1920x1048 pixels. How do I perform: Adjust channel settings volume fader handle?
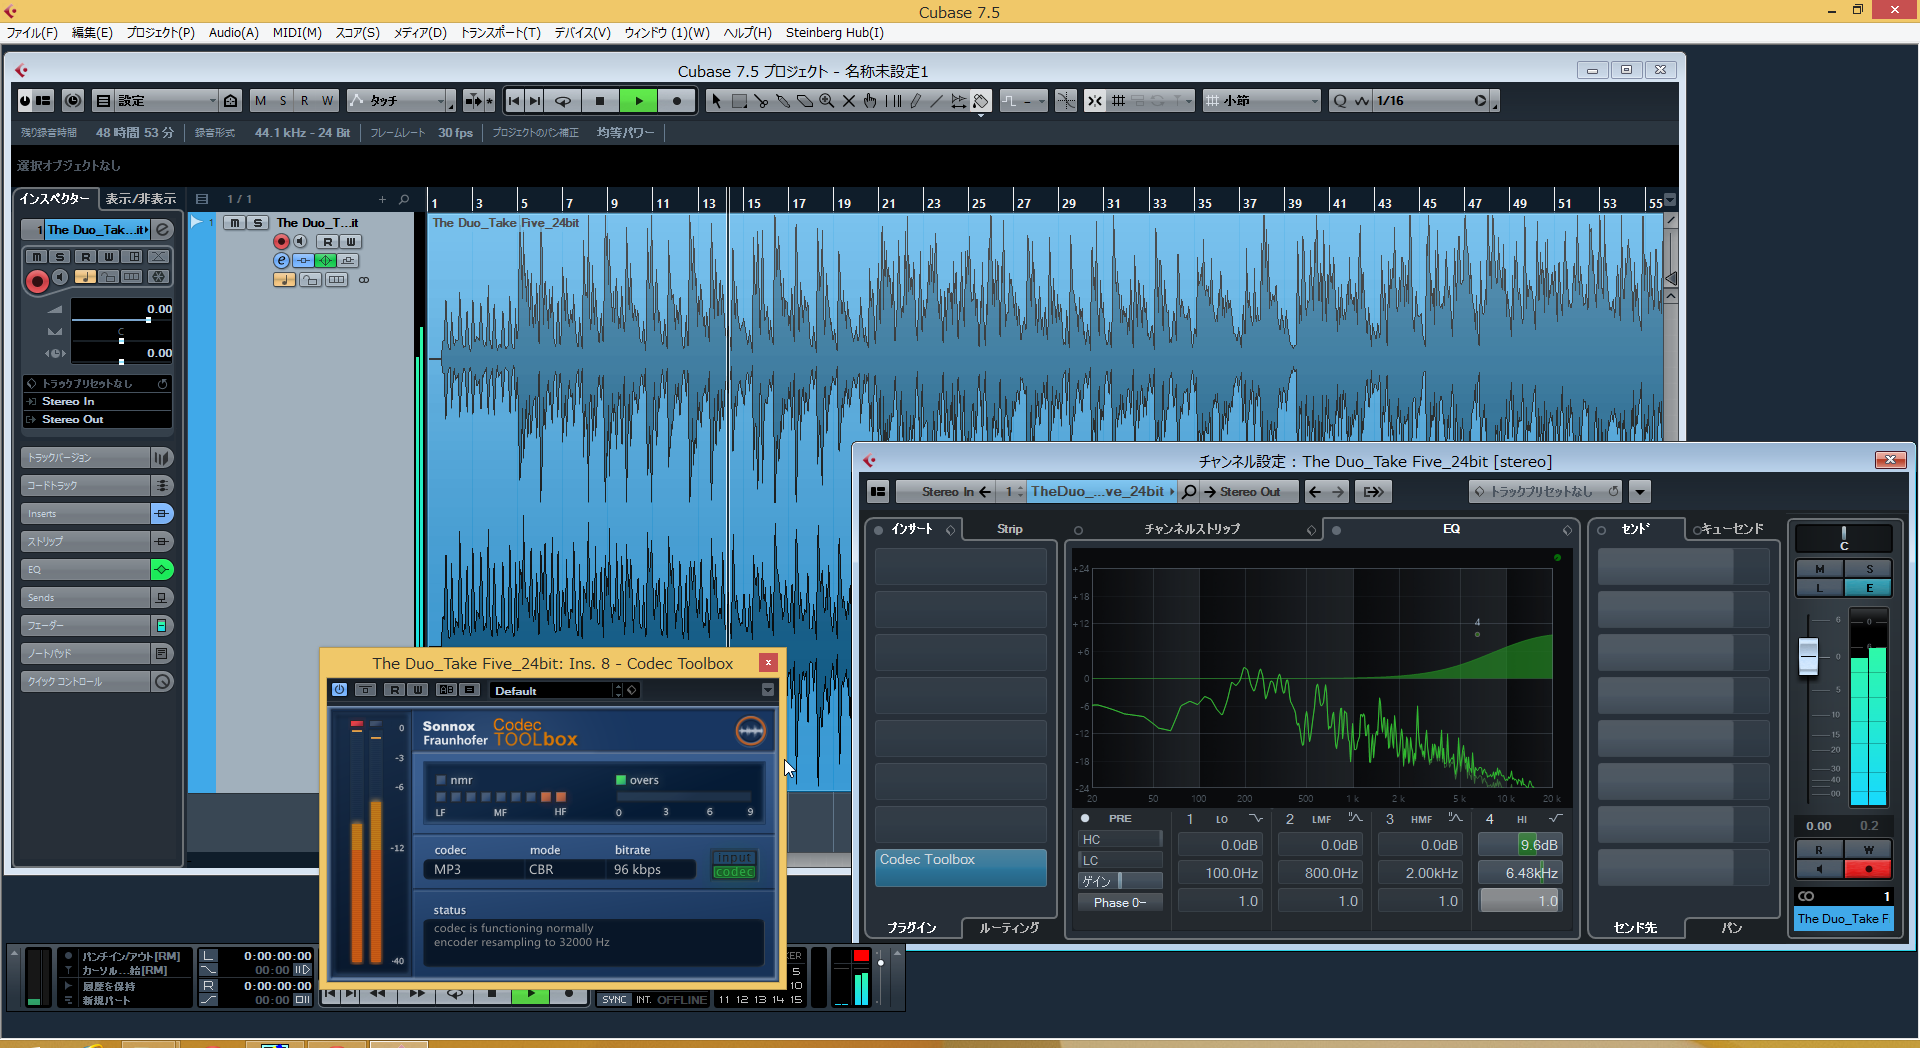coord(1808,657)
